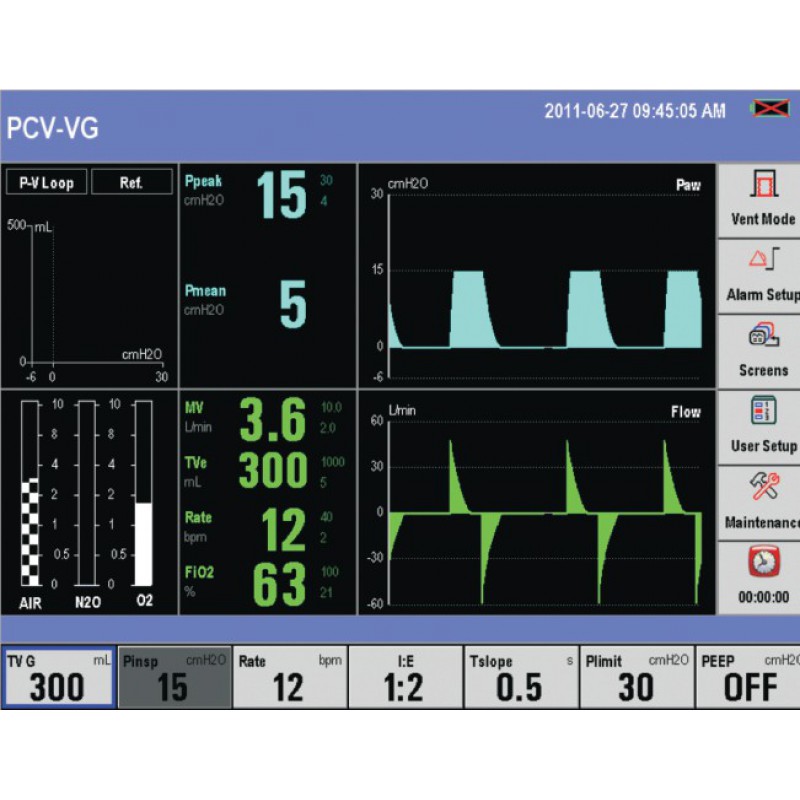Viewport: 800px width, 800px height.
Task: Select the Plimit 30 cmH2O setting
Action: coord(637,677)
